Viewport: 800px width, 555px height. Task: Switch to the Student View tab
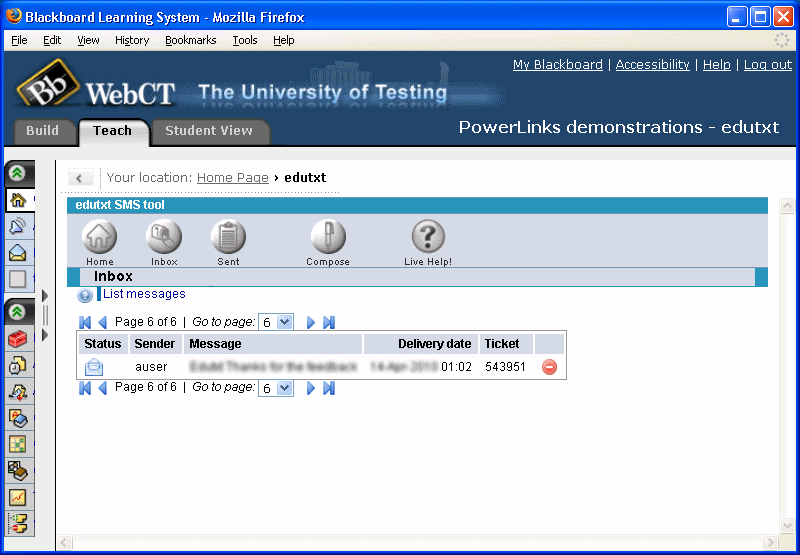point(209,131)
